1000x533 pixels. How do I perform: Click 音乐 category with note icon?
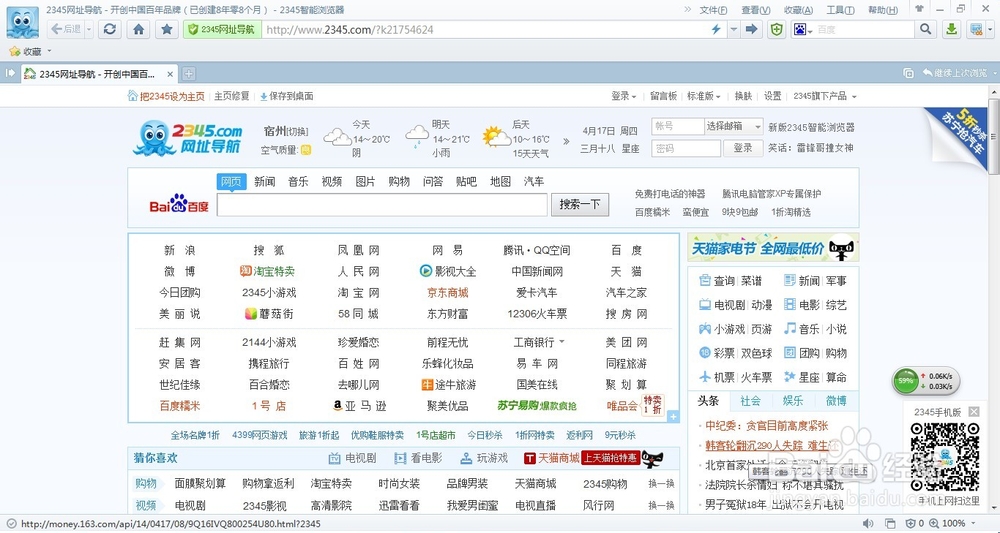click(802, 330)
